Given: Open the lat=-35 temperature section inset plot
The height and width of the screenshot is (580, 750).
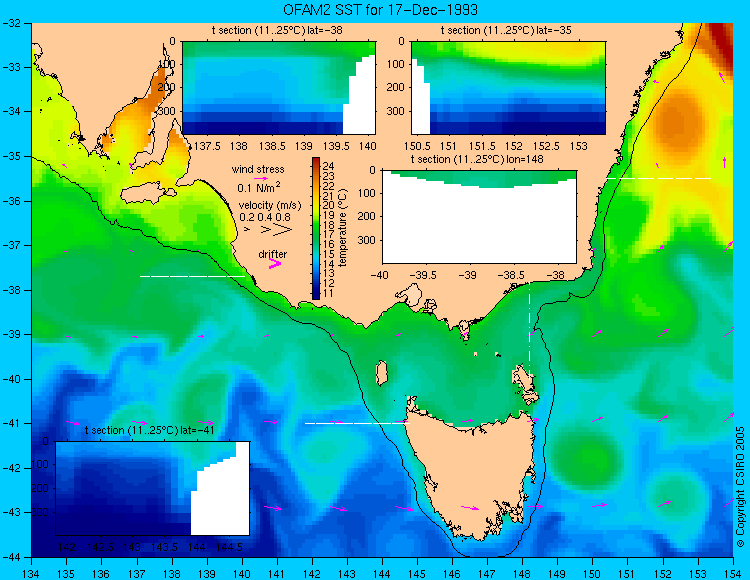Looking at the screenshot, I should [508, 88].
